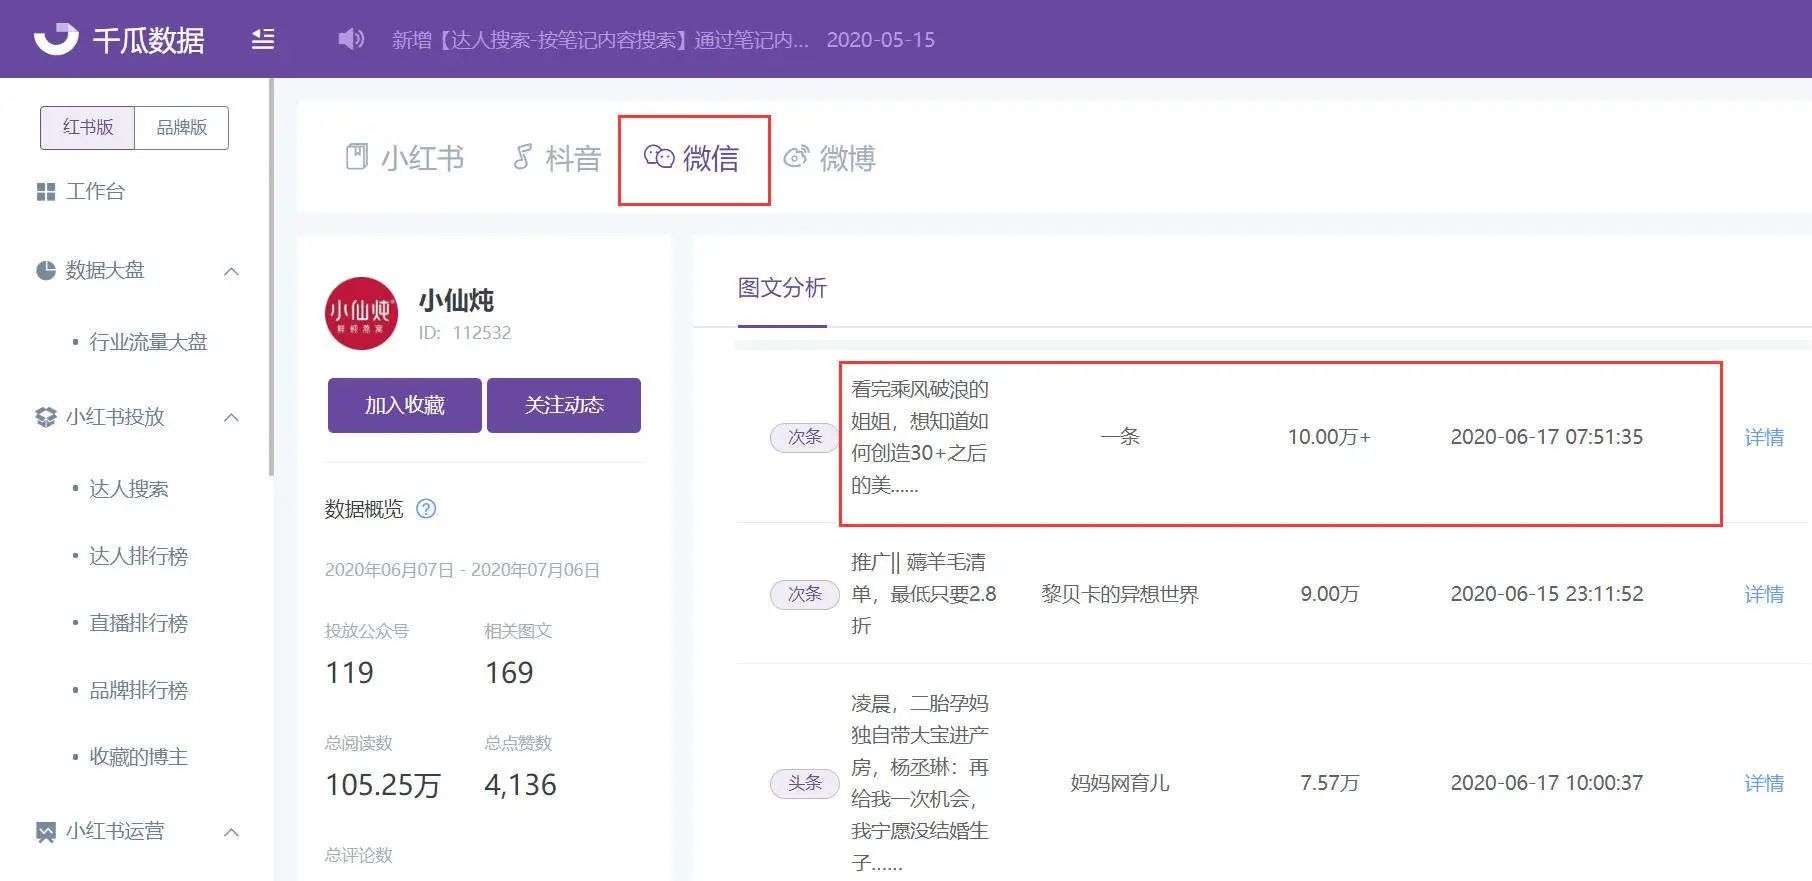
Task: Click the 妈妈网育儿 account name
Action: coord(1119,783)
